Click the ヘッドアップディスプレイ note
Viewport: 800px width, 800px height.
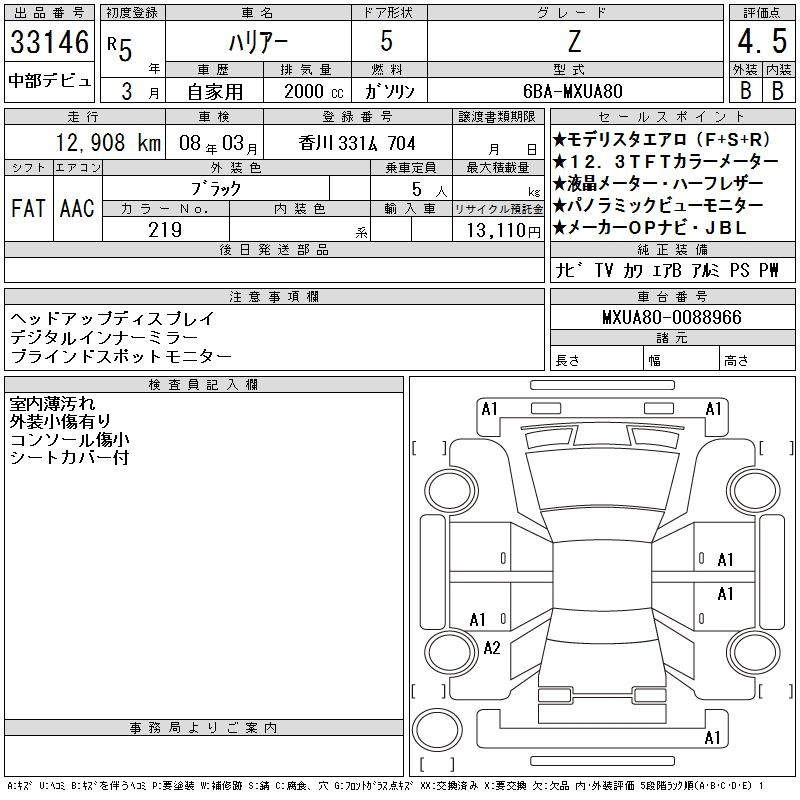pos(112,318)
